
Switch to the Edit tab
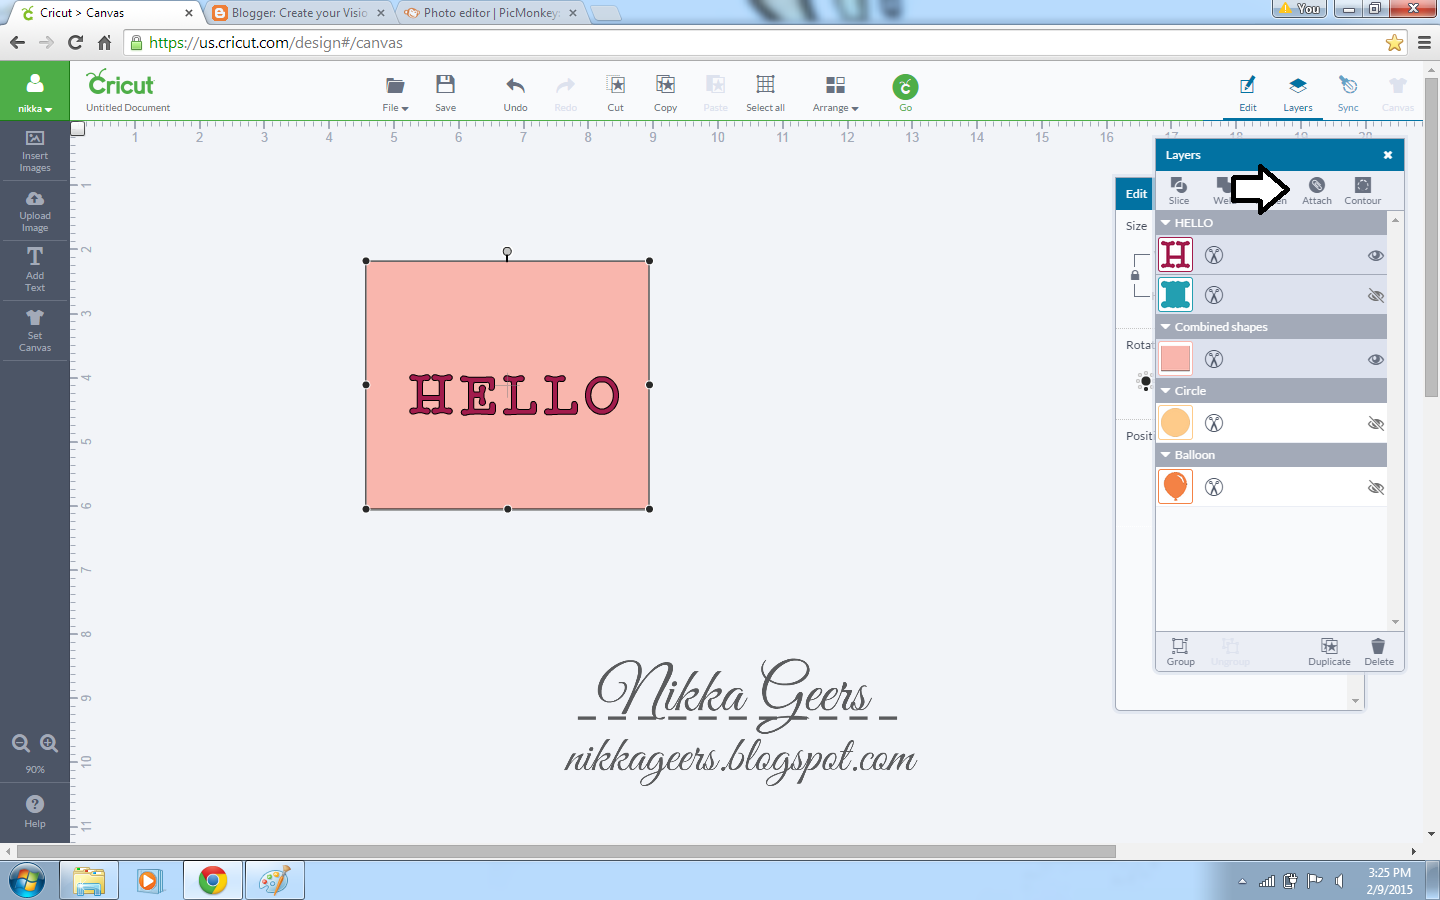tap(1248, 92)
